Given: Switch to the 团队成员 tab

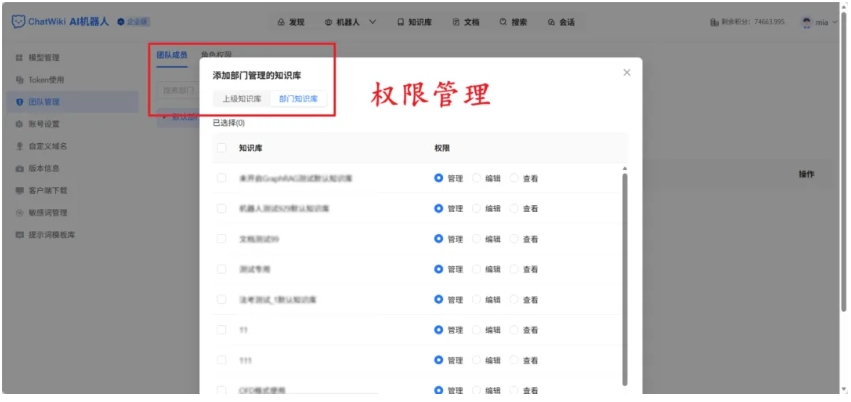Looking at the screenshot, I should (x=172, y=55).
